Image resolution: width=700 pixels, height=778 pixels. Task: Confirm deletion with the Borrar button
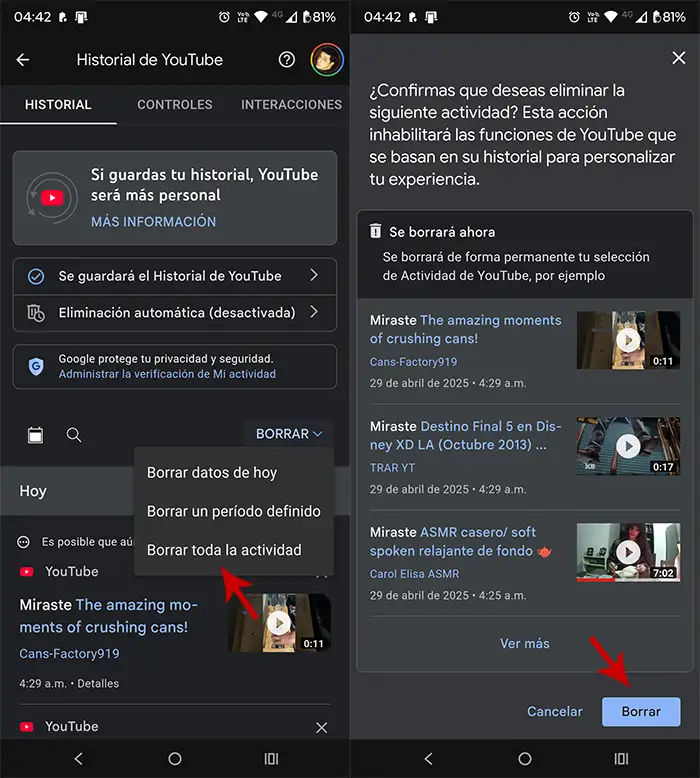pos(641,712)
